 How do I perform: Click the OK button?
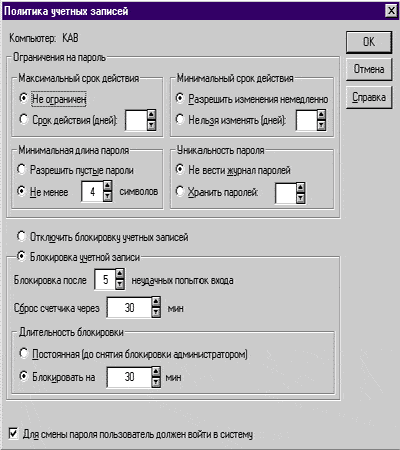(369, 42)
